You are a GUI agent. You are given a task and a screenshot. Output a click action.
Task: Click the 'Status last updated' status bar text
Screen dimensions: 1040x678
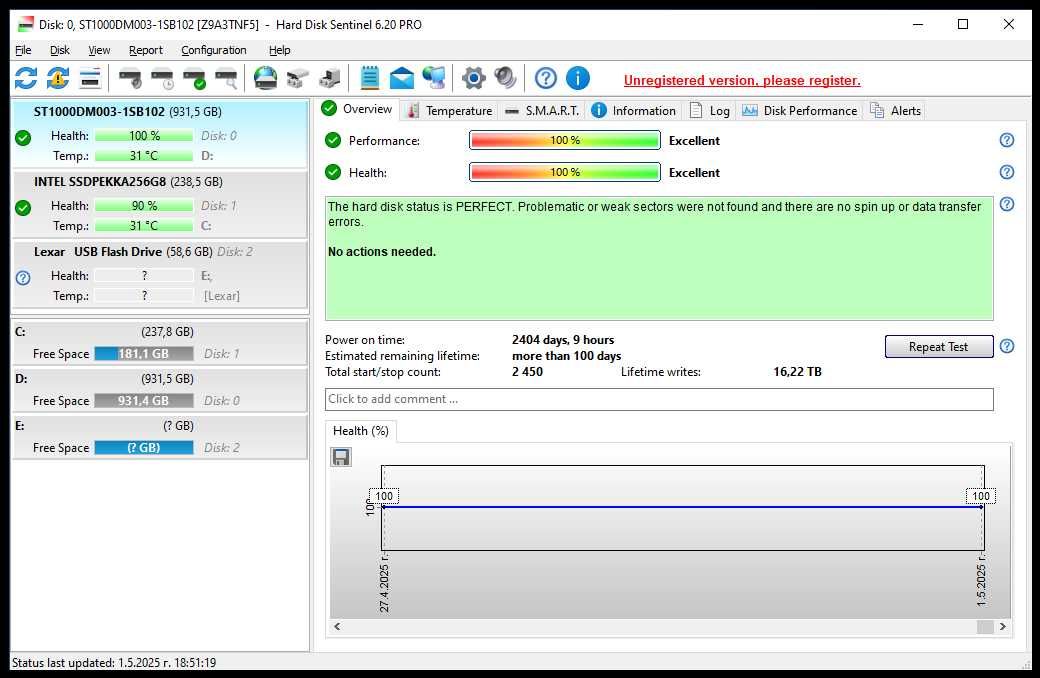tap(114, 662)
